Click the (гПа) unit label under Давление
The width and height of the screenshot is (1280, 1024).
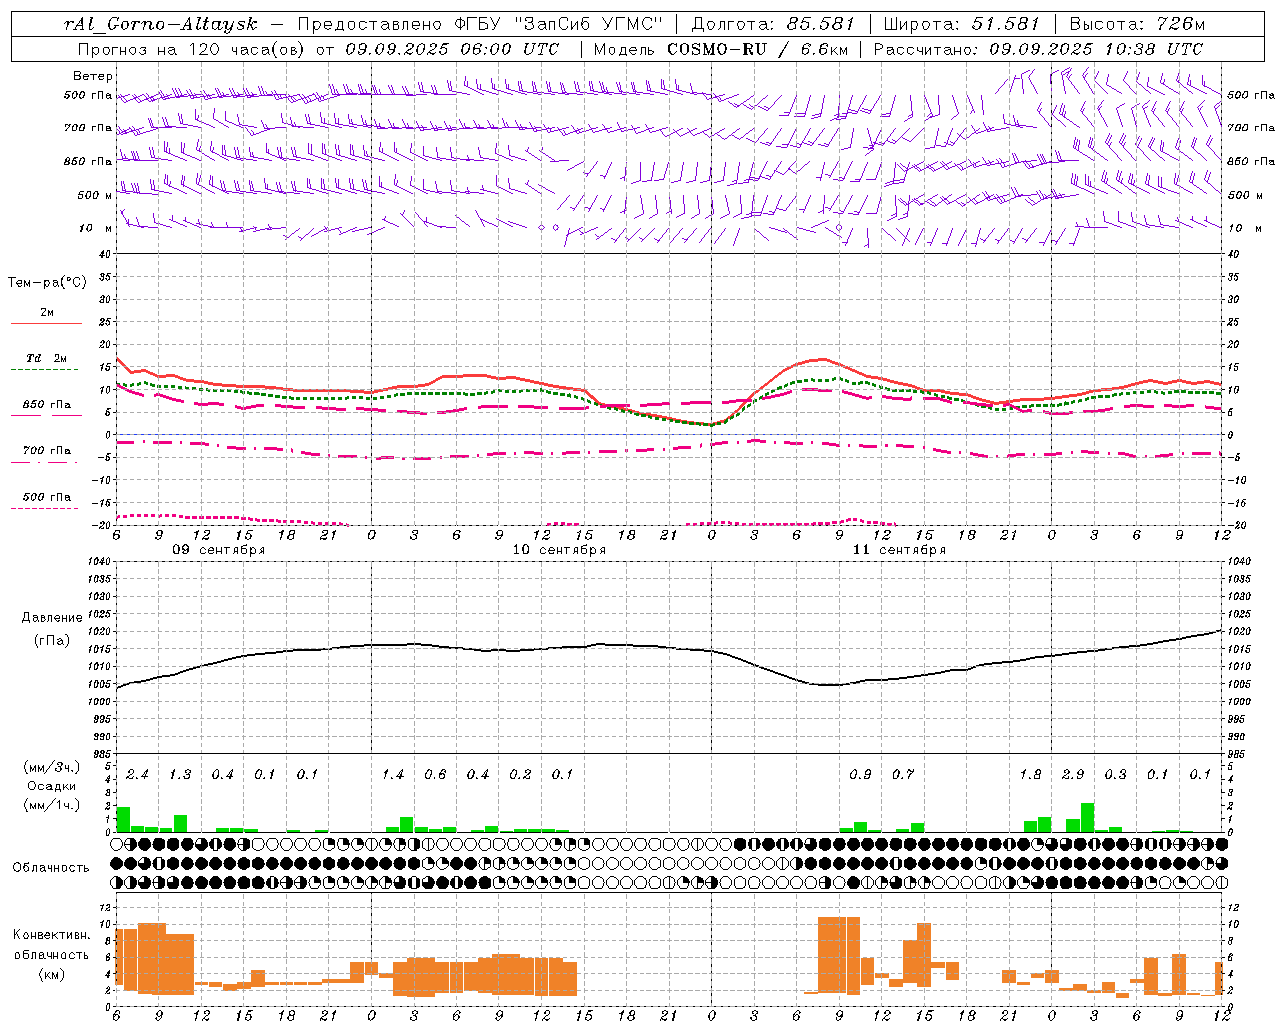tap(51, 641)
